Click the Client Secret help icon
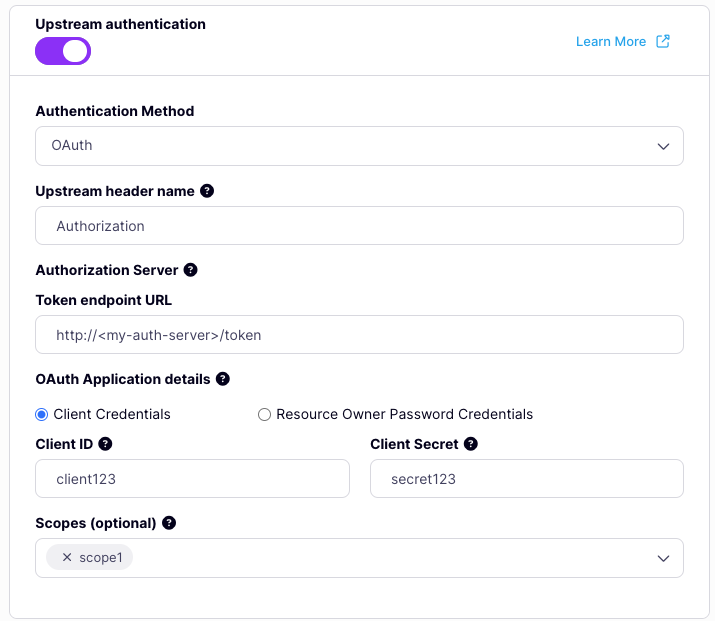Screen dimensions: 715x621 point(471,444)
